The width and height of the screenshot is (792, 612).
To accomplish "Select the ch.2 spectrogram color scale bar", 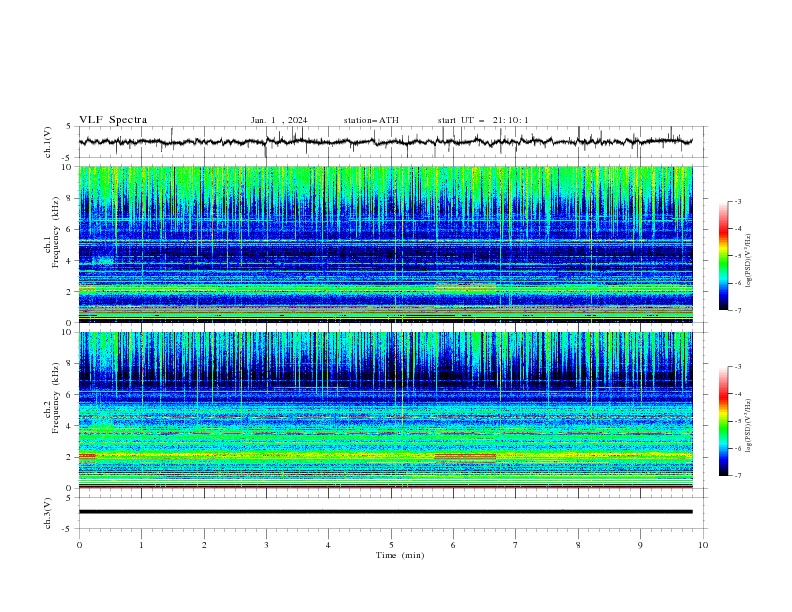I will point(723,421).
